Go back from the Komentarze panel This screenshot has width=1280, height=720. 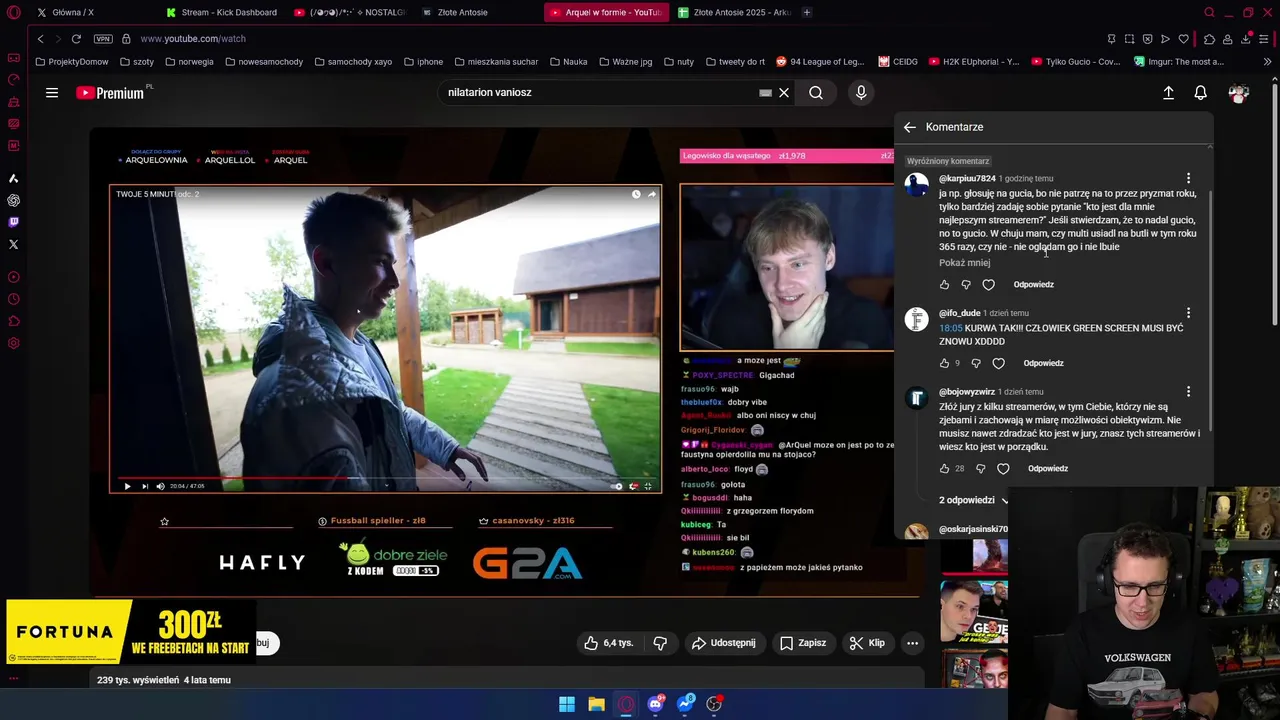909,127
